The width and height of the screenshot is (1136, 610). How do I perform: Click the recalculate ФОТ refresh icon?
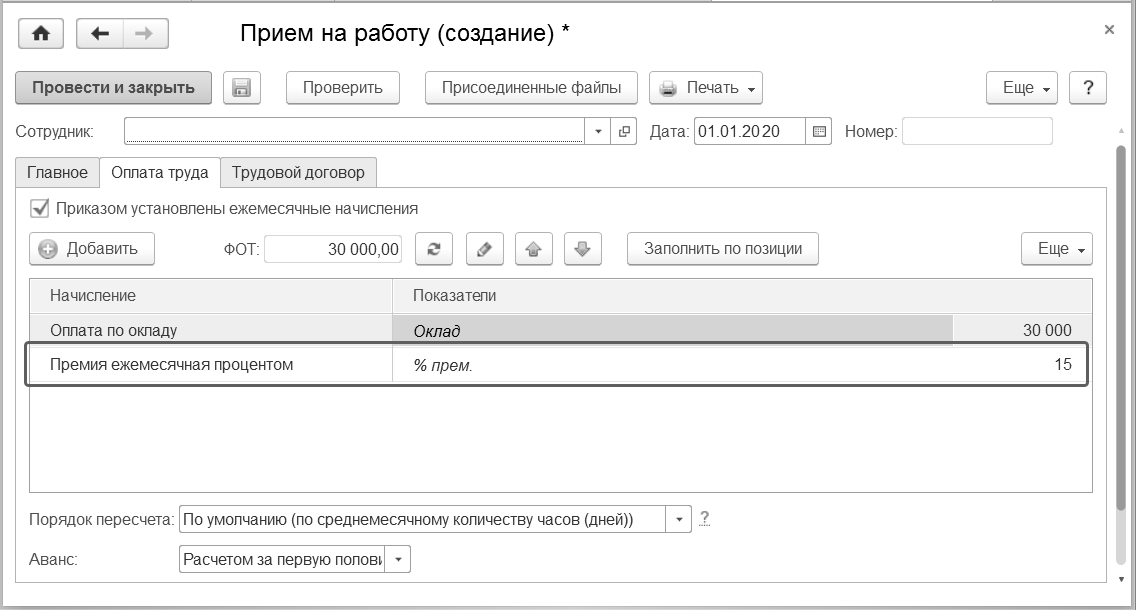pyautogui.click(x=434, y=248)
